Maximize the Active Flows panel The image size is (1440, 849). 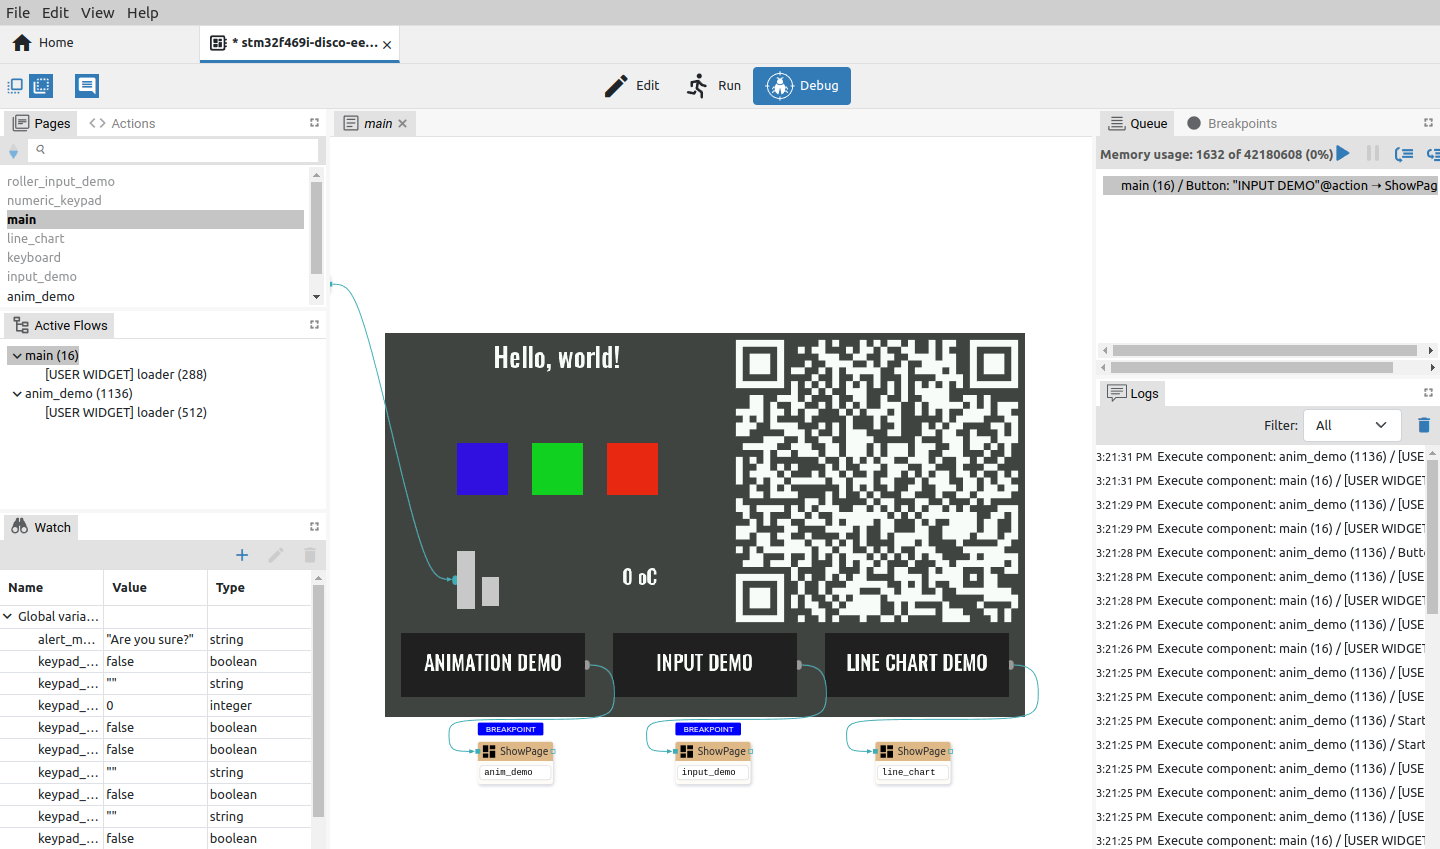[314, 325]
